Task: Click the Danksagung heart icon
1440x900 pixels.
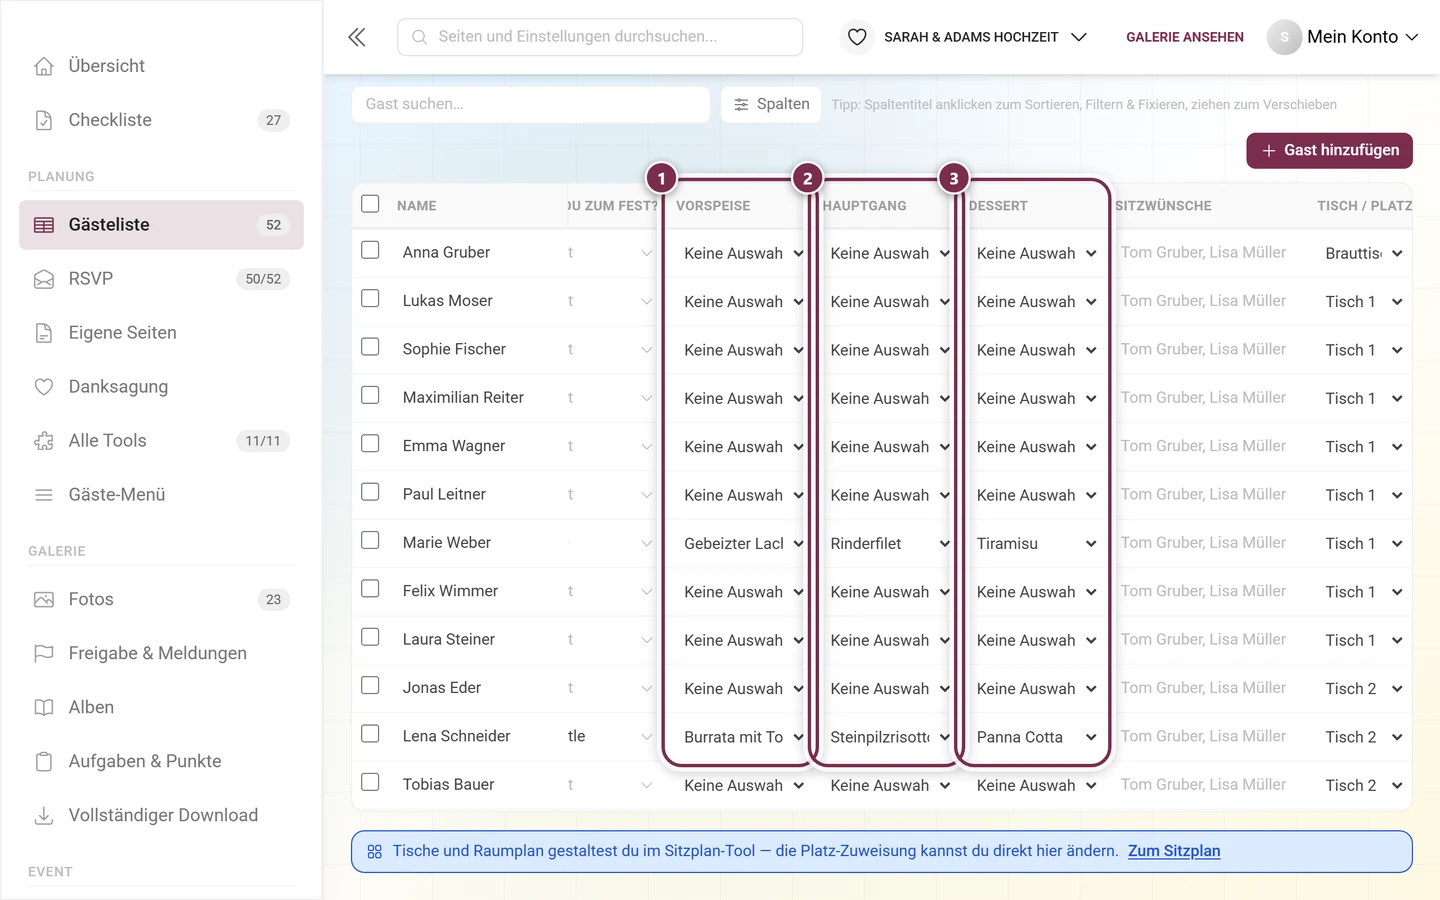Action: point(44,387)
